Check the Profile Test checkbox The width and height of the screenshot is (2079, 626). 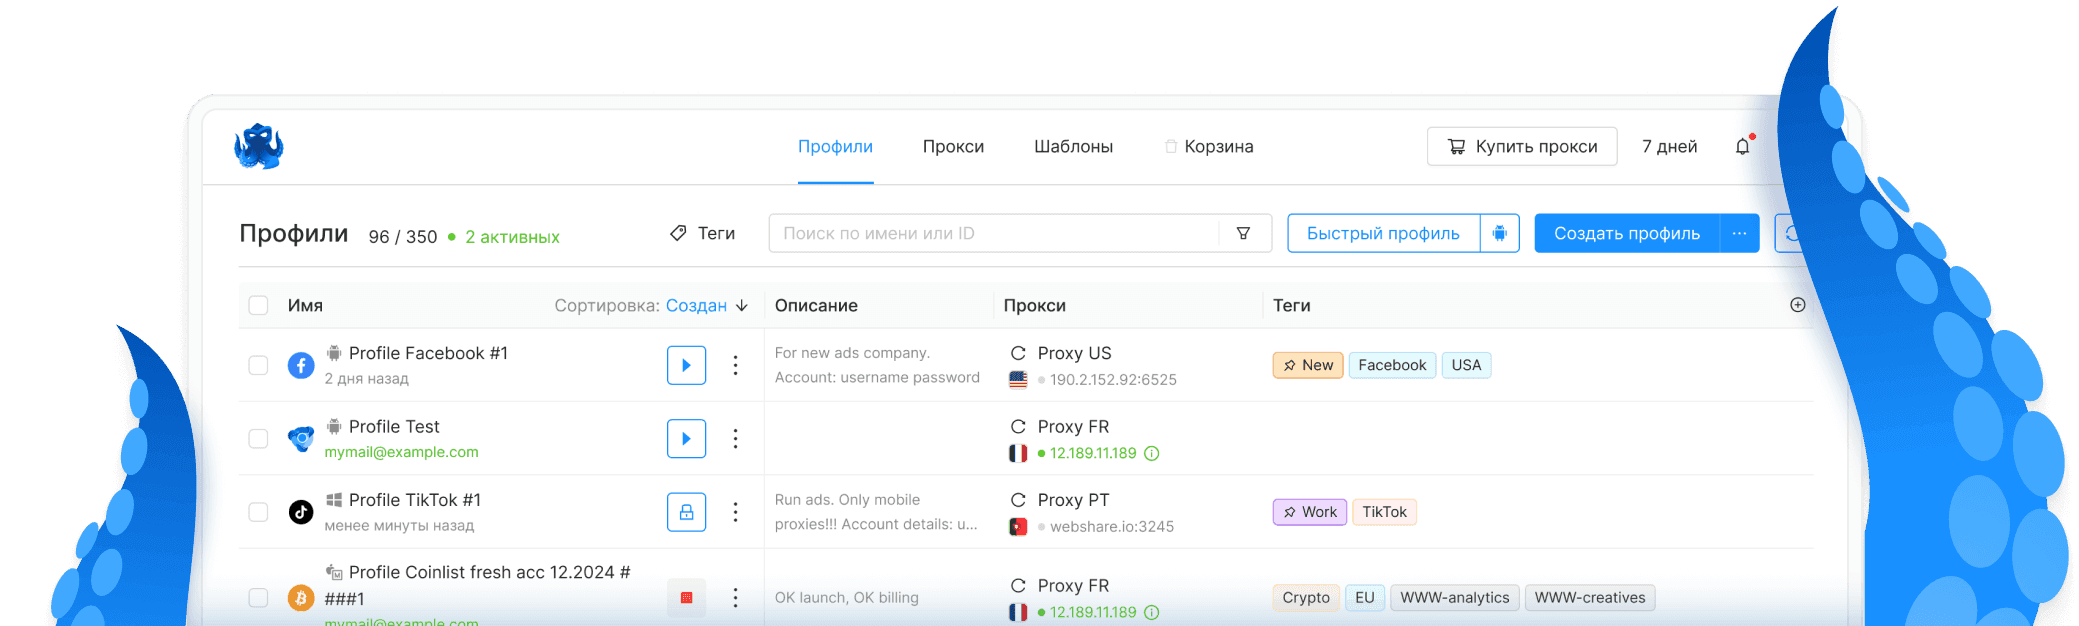tap(258, 438)
